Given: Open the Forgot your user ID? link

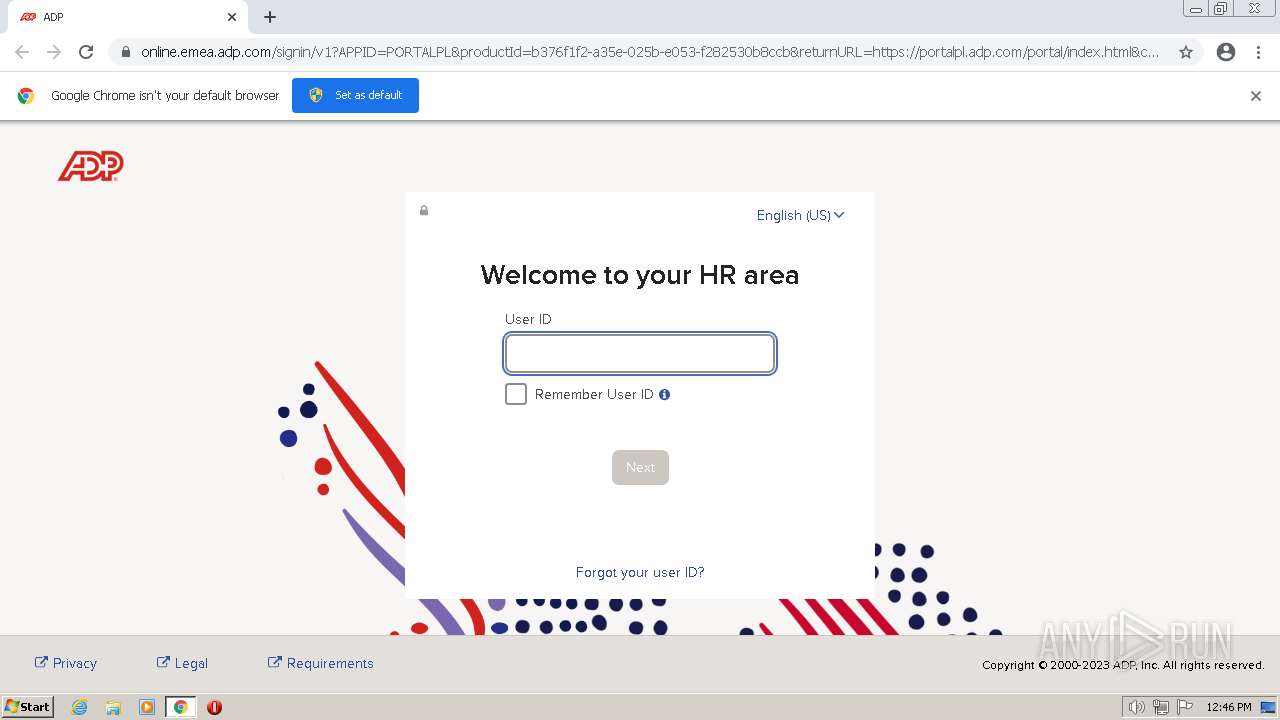Looking at the screenshot, I should (x=640, y=572).
